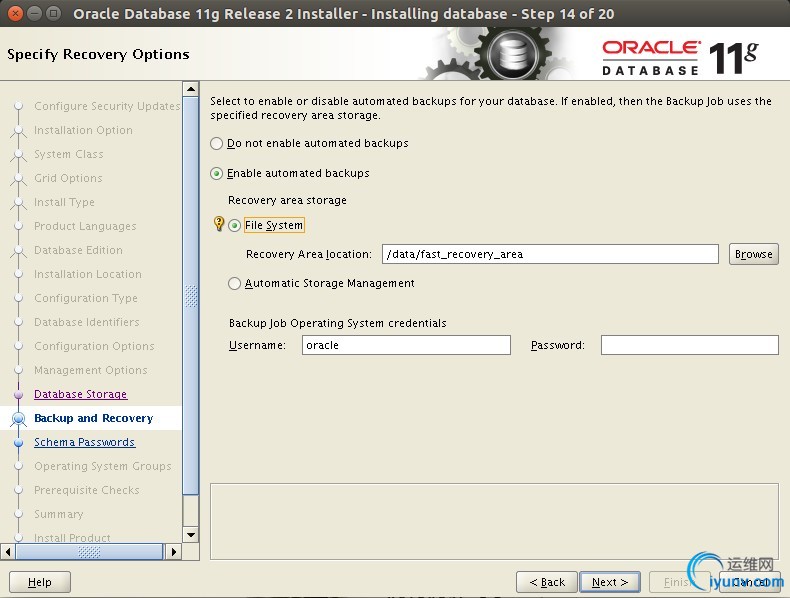Focus the Password input field
The image size is (790, 598).
tap(689, 345)
